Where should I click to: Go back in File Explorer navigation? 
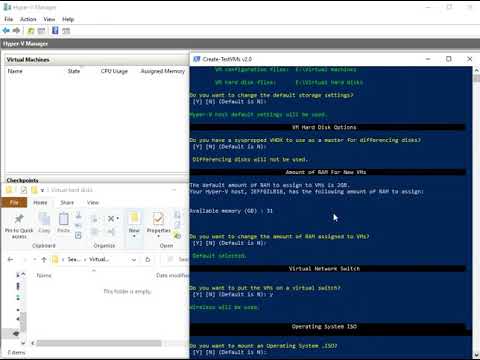pos(11,259)
